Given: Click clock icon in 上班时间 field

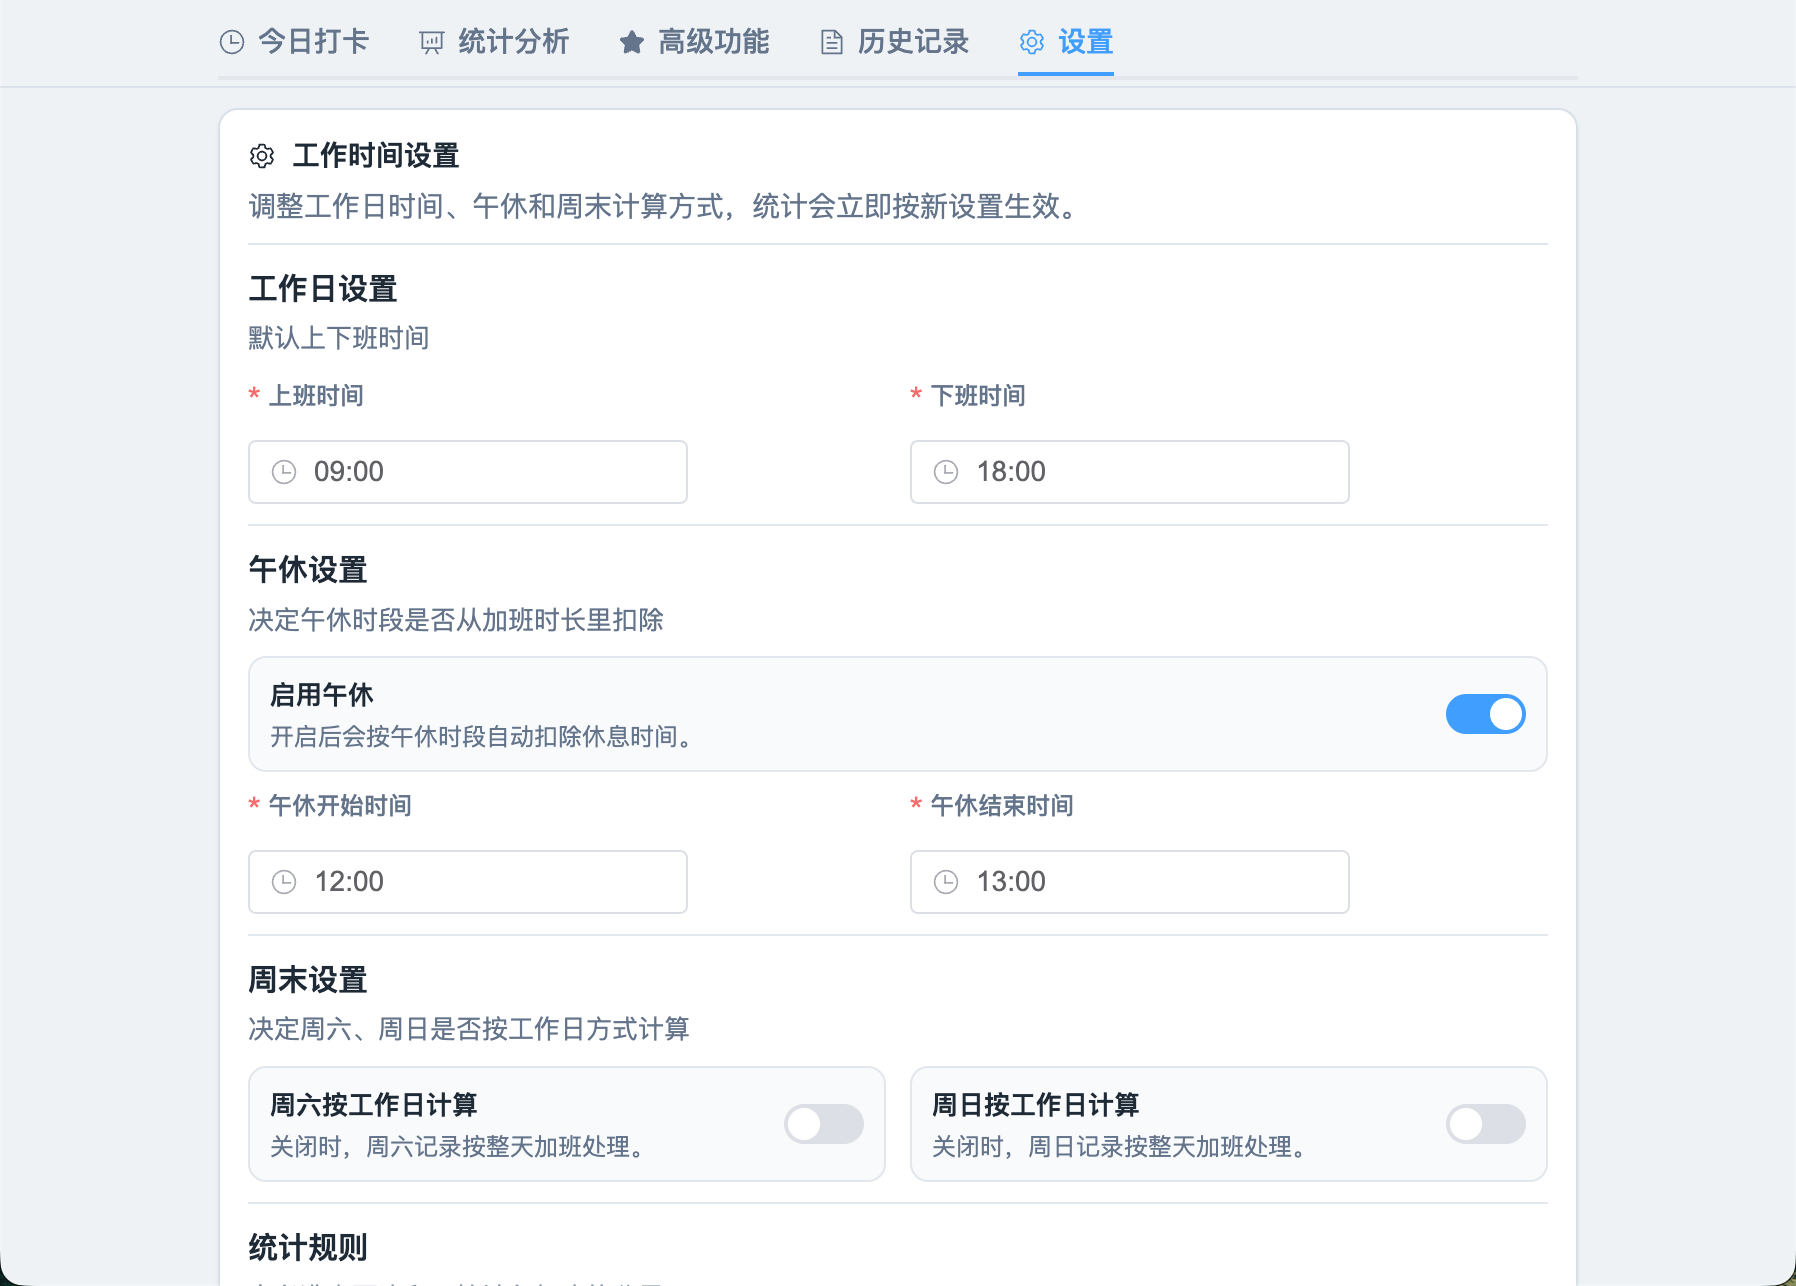Looking at the screenshot, I should click(284, 472).
